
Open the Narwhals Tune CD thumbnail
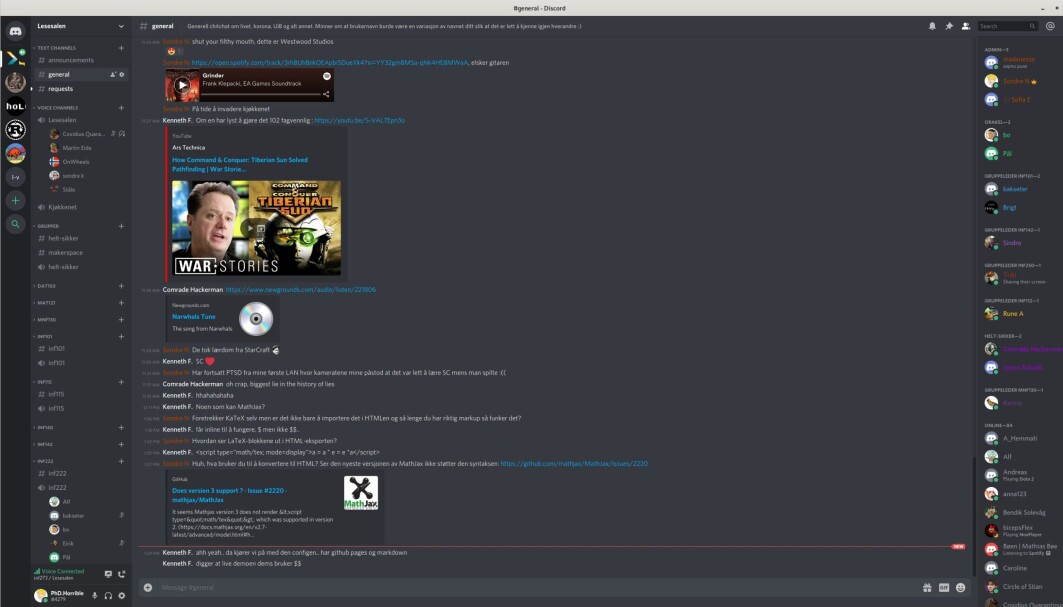pos(256,319)
